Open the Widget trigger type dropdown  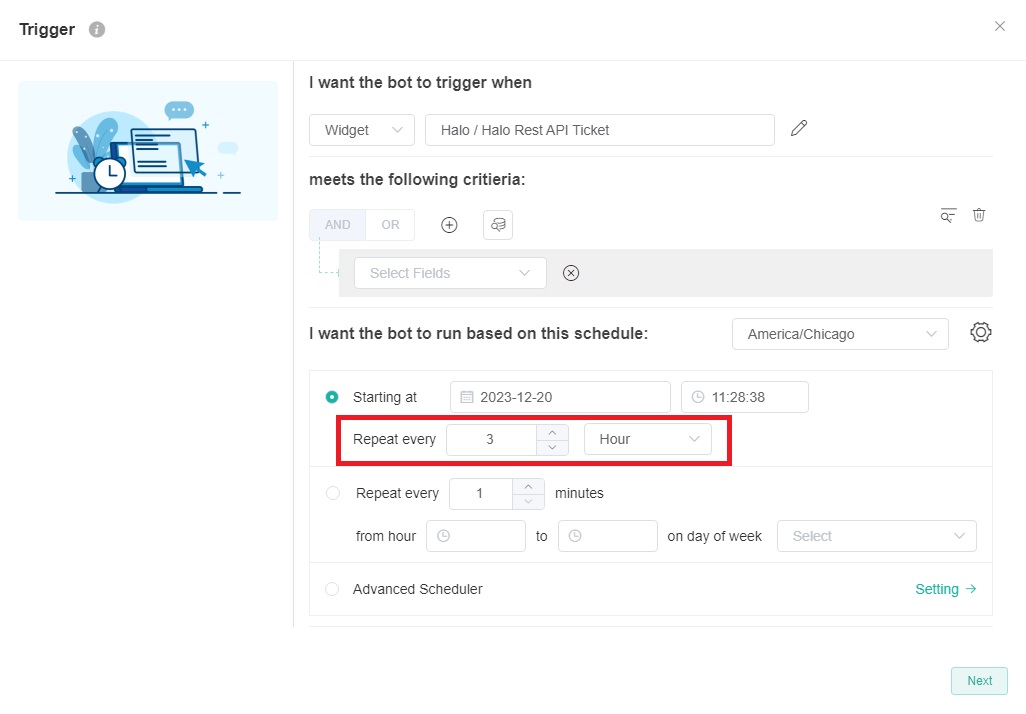click(x=361, y=130)
